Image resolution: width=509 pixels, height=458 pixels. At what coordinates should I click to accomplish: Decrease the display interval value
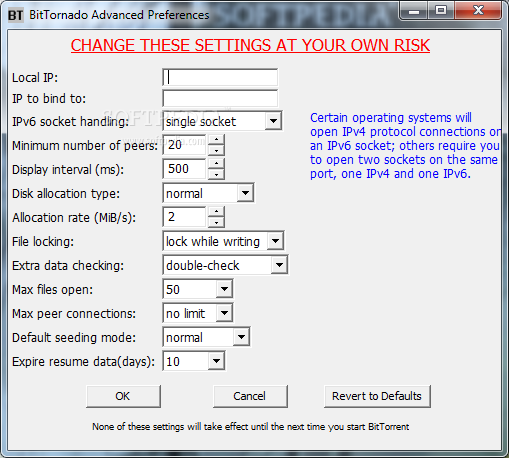pyautogui.click(x=217, y=174)
